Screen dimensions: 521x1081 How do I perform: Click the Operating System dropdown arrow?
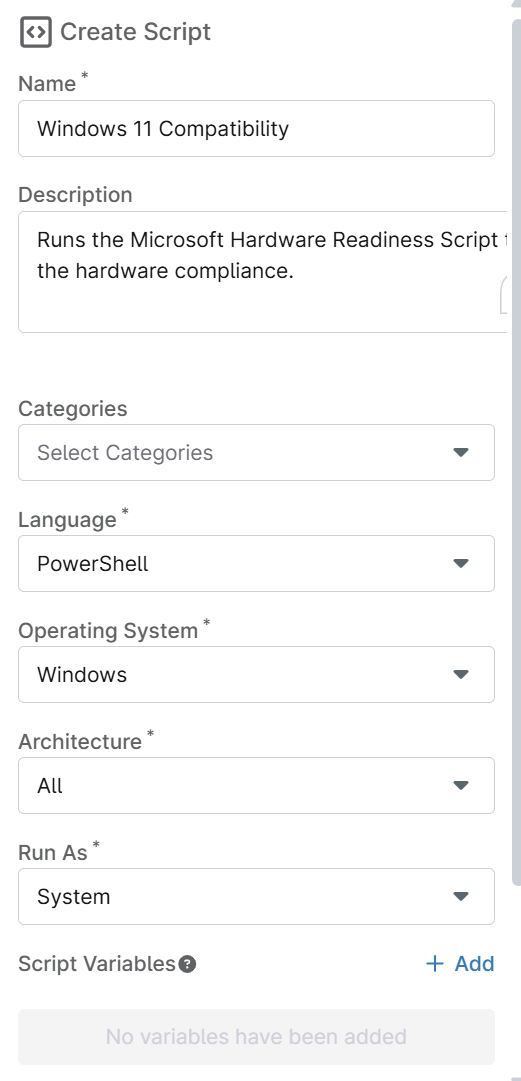pos(461,674)
